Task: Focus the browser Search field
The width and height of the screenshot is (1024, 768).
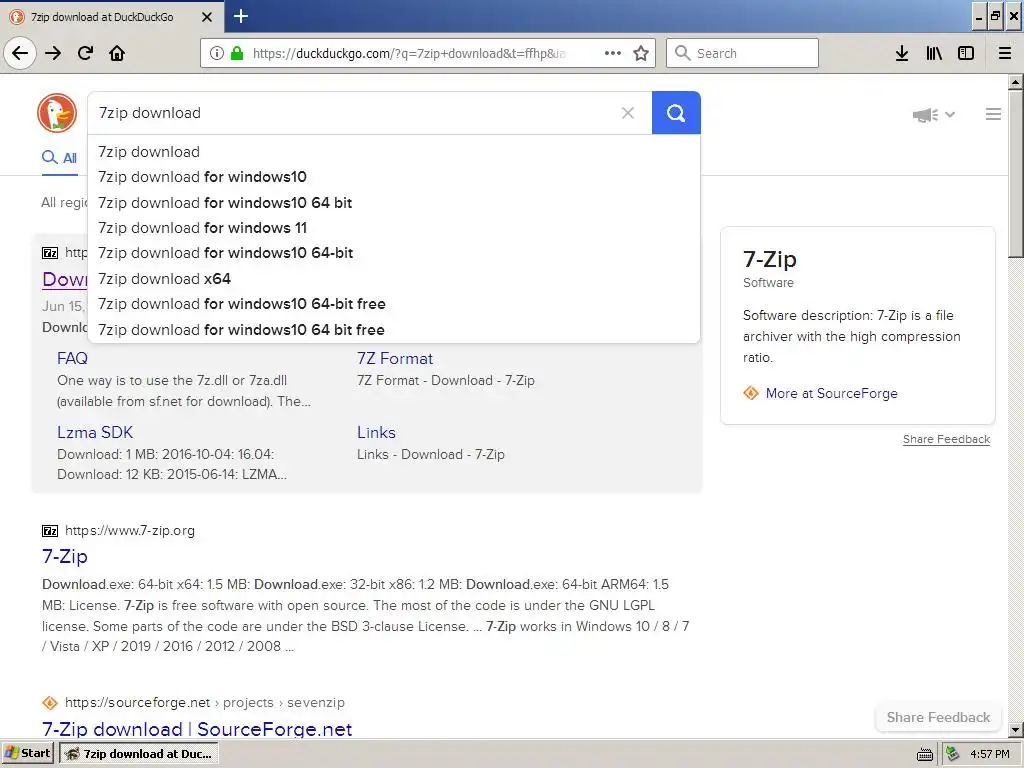Action: 743,53
